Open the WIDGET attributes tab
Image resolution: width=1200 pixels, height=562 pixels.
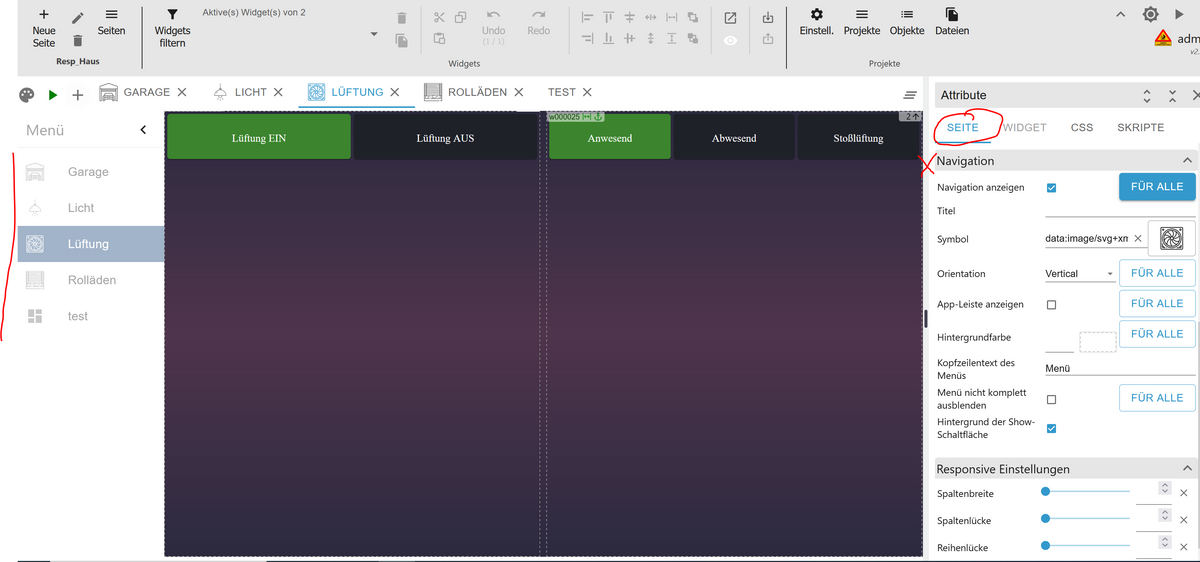[1025, 128]
